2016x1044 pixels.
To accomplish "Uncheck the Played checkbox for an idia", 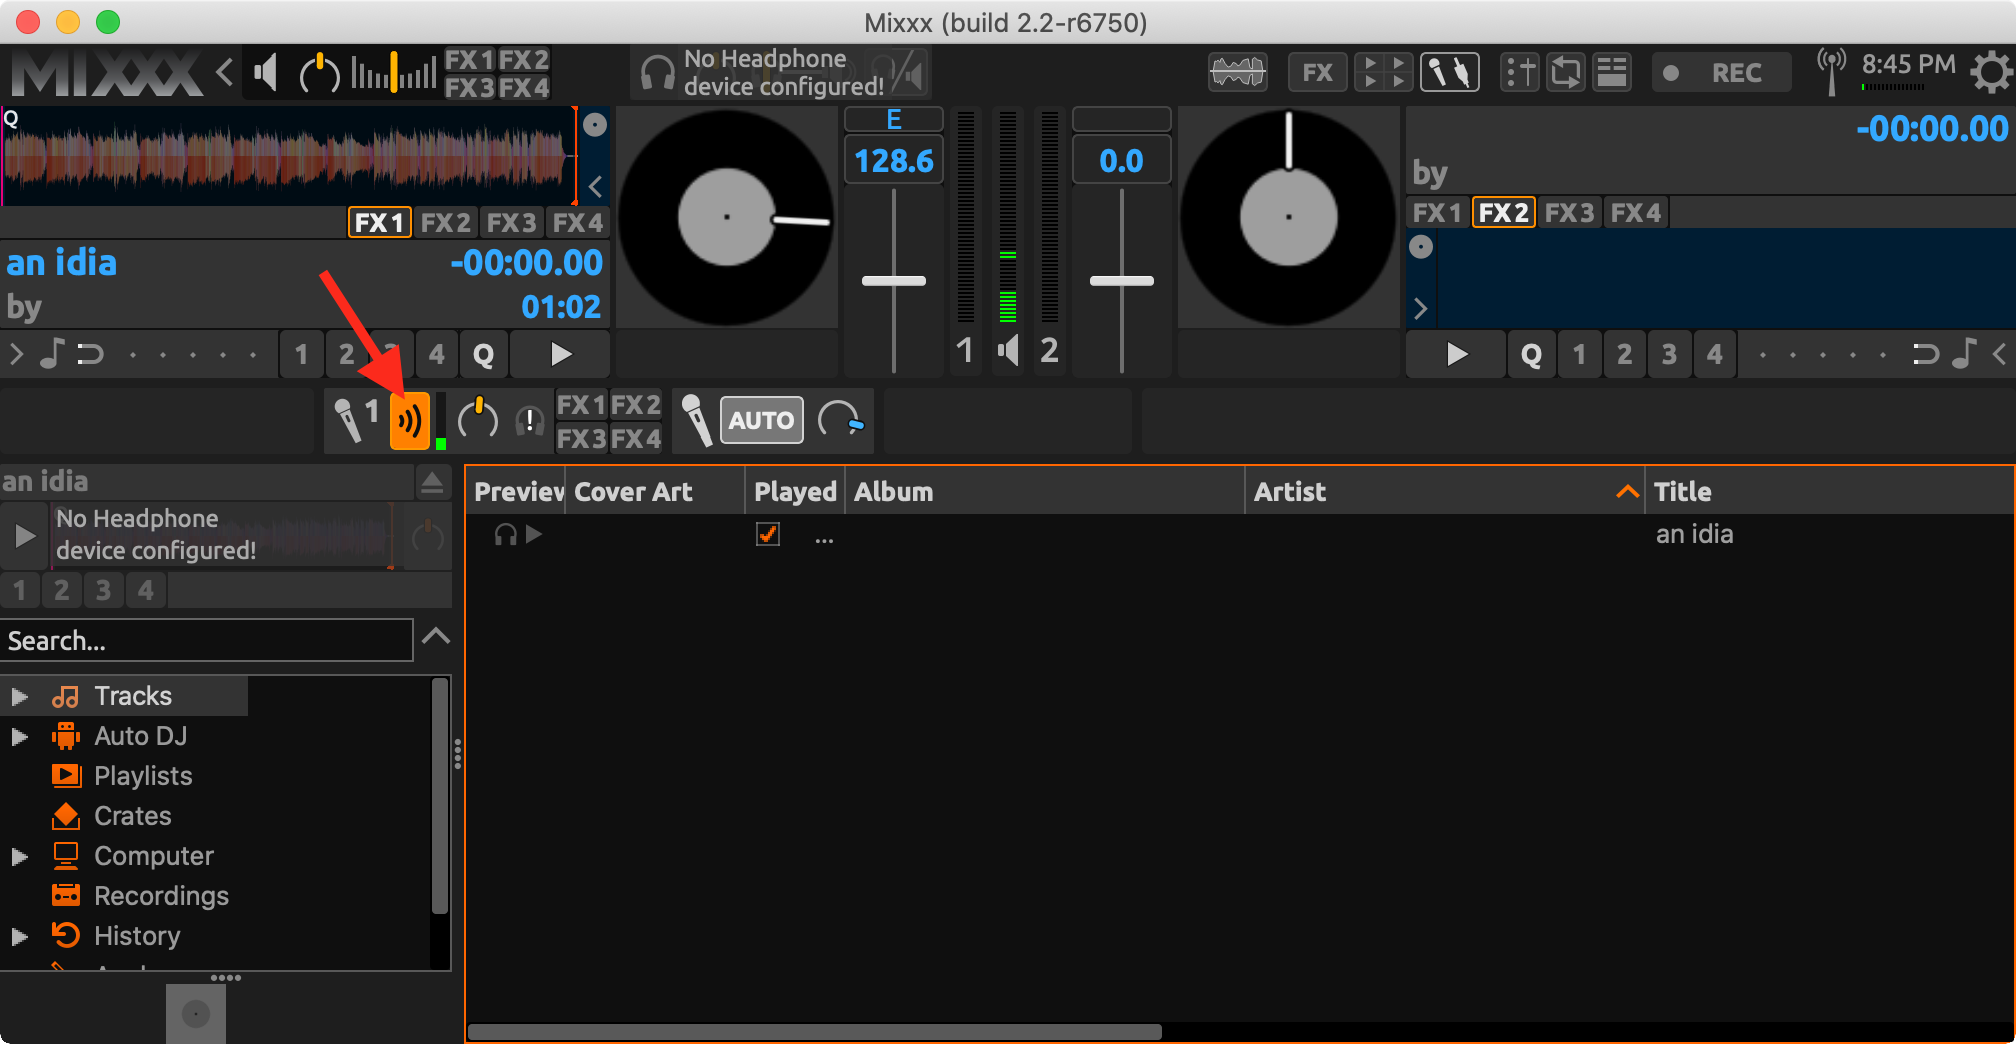I will coord(768,534).
